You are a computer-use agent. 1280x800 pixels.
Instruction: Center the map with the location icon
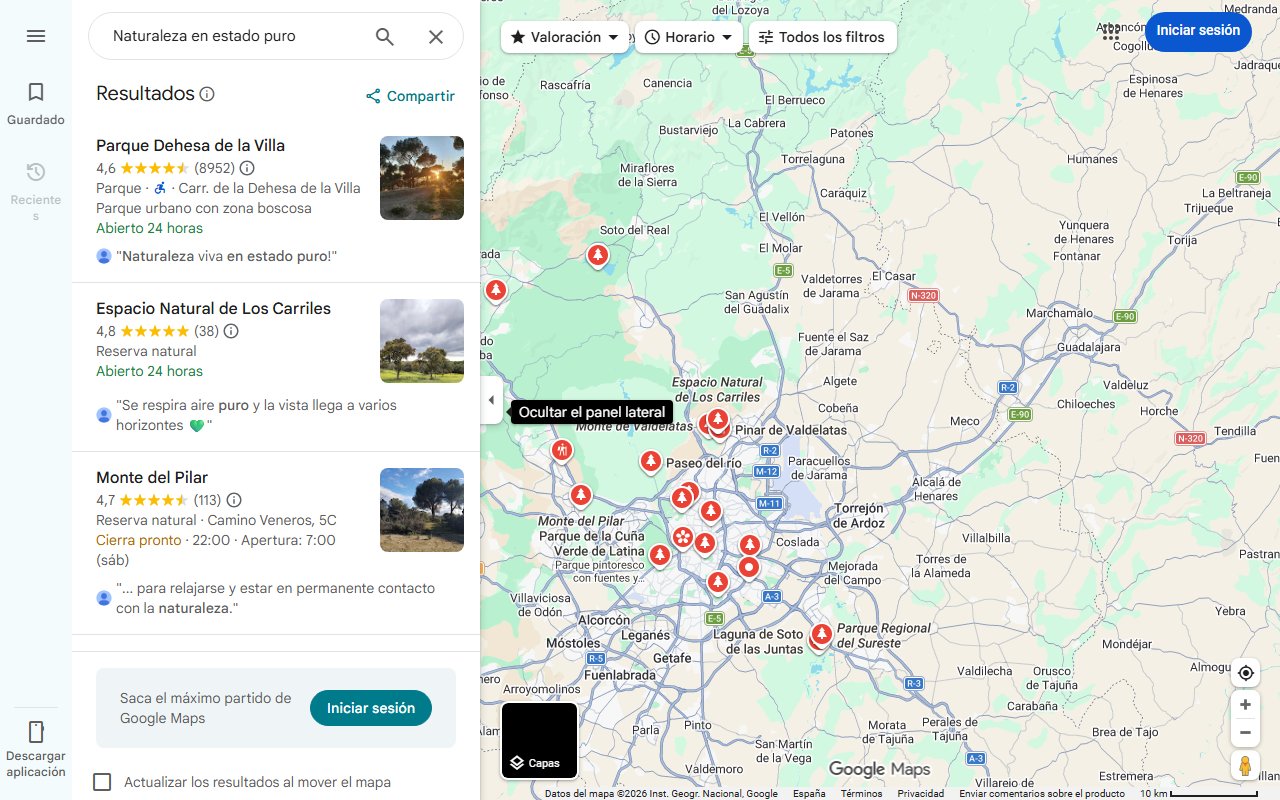pos(1245,673)
